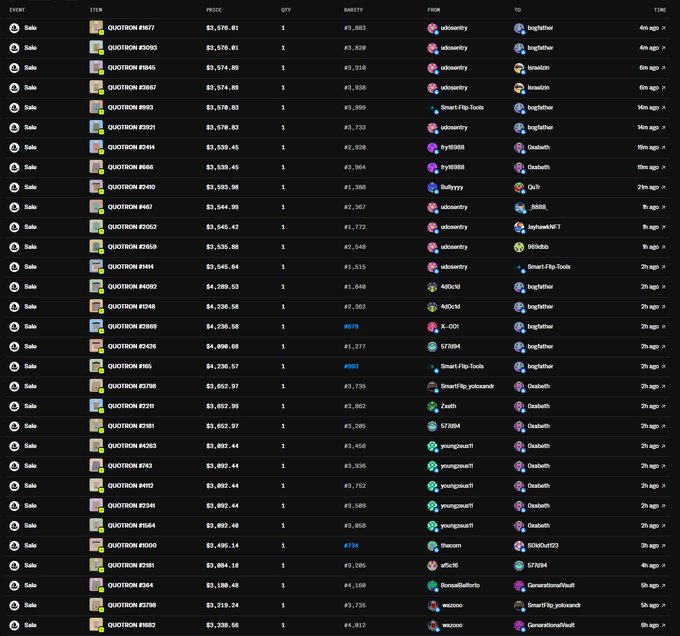Click the Sale event icon for QUOTRON #1682
Screen dimensions: 680x636
click(14, 625)
